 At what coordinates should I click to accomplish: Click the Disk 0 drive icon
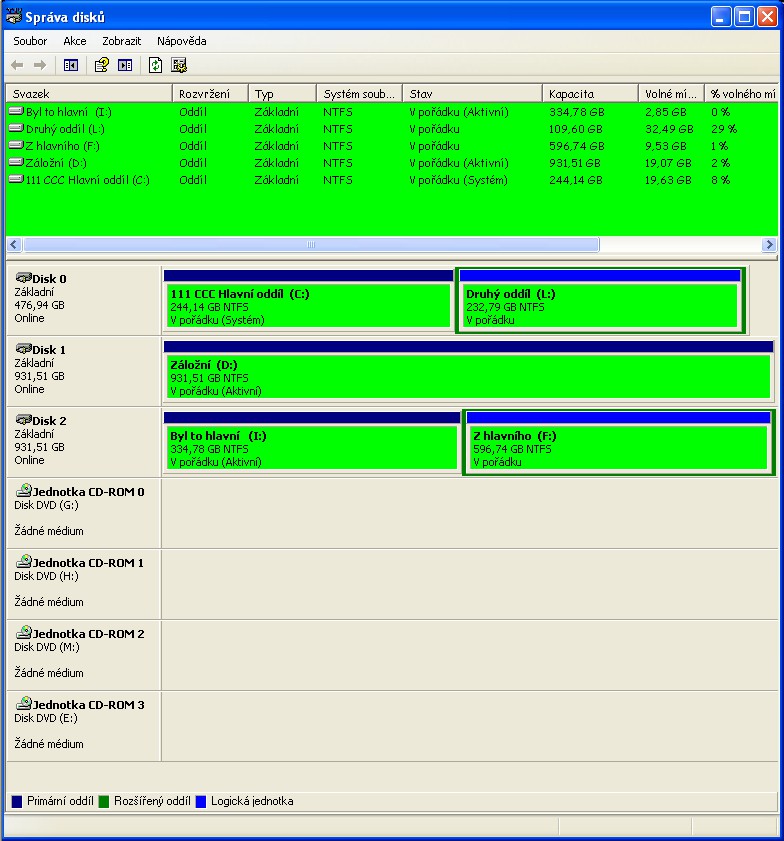click(x=23, y=278)
